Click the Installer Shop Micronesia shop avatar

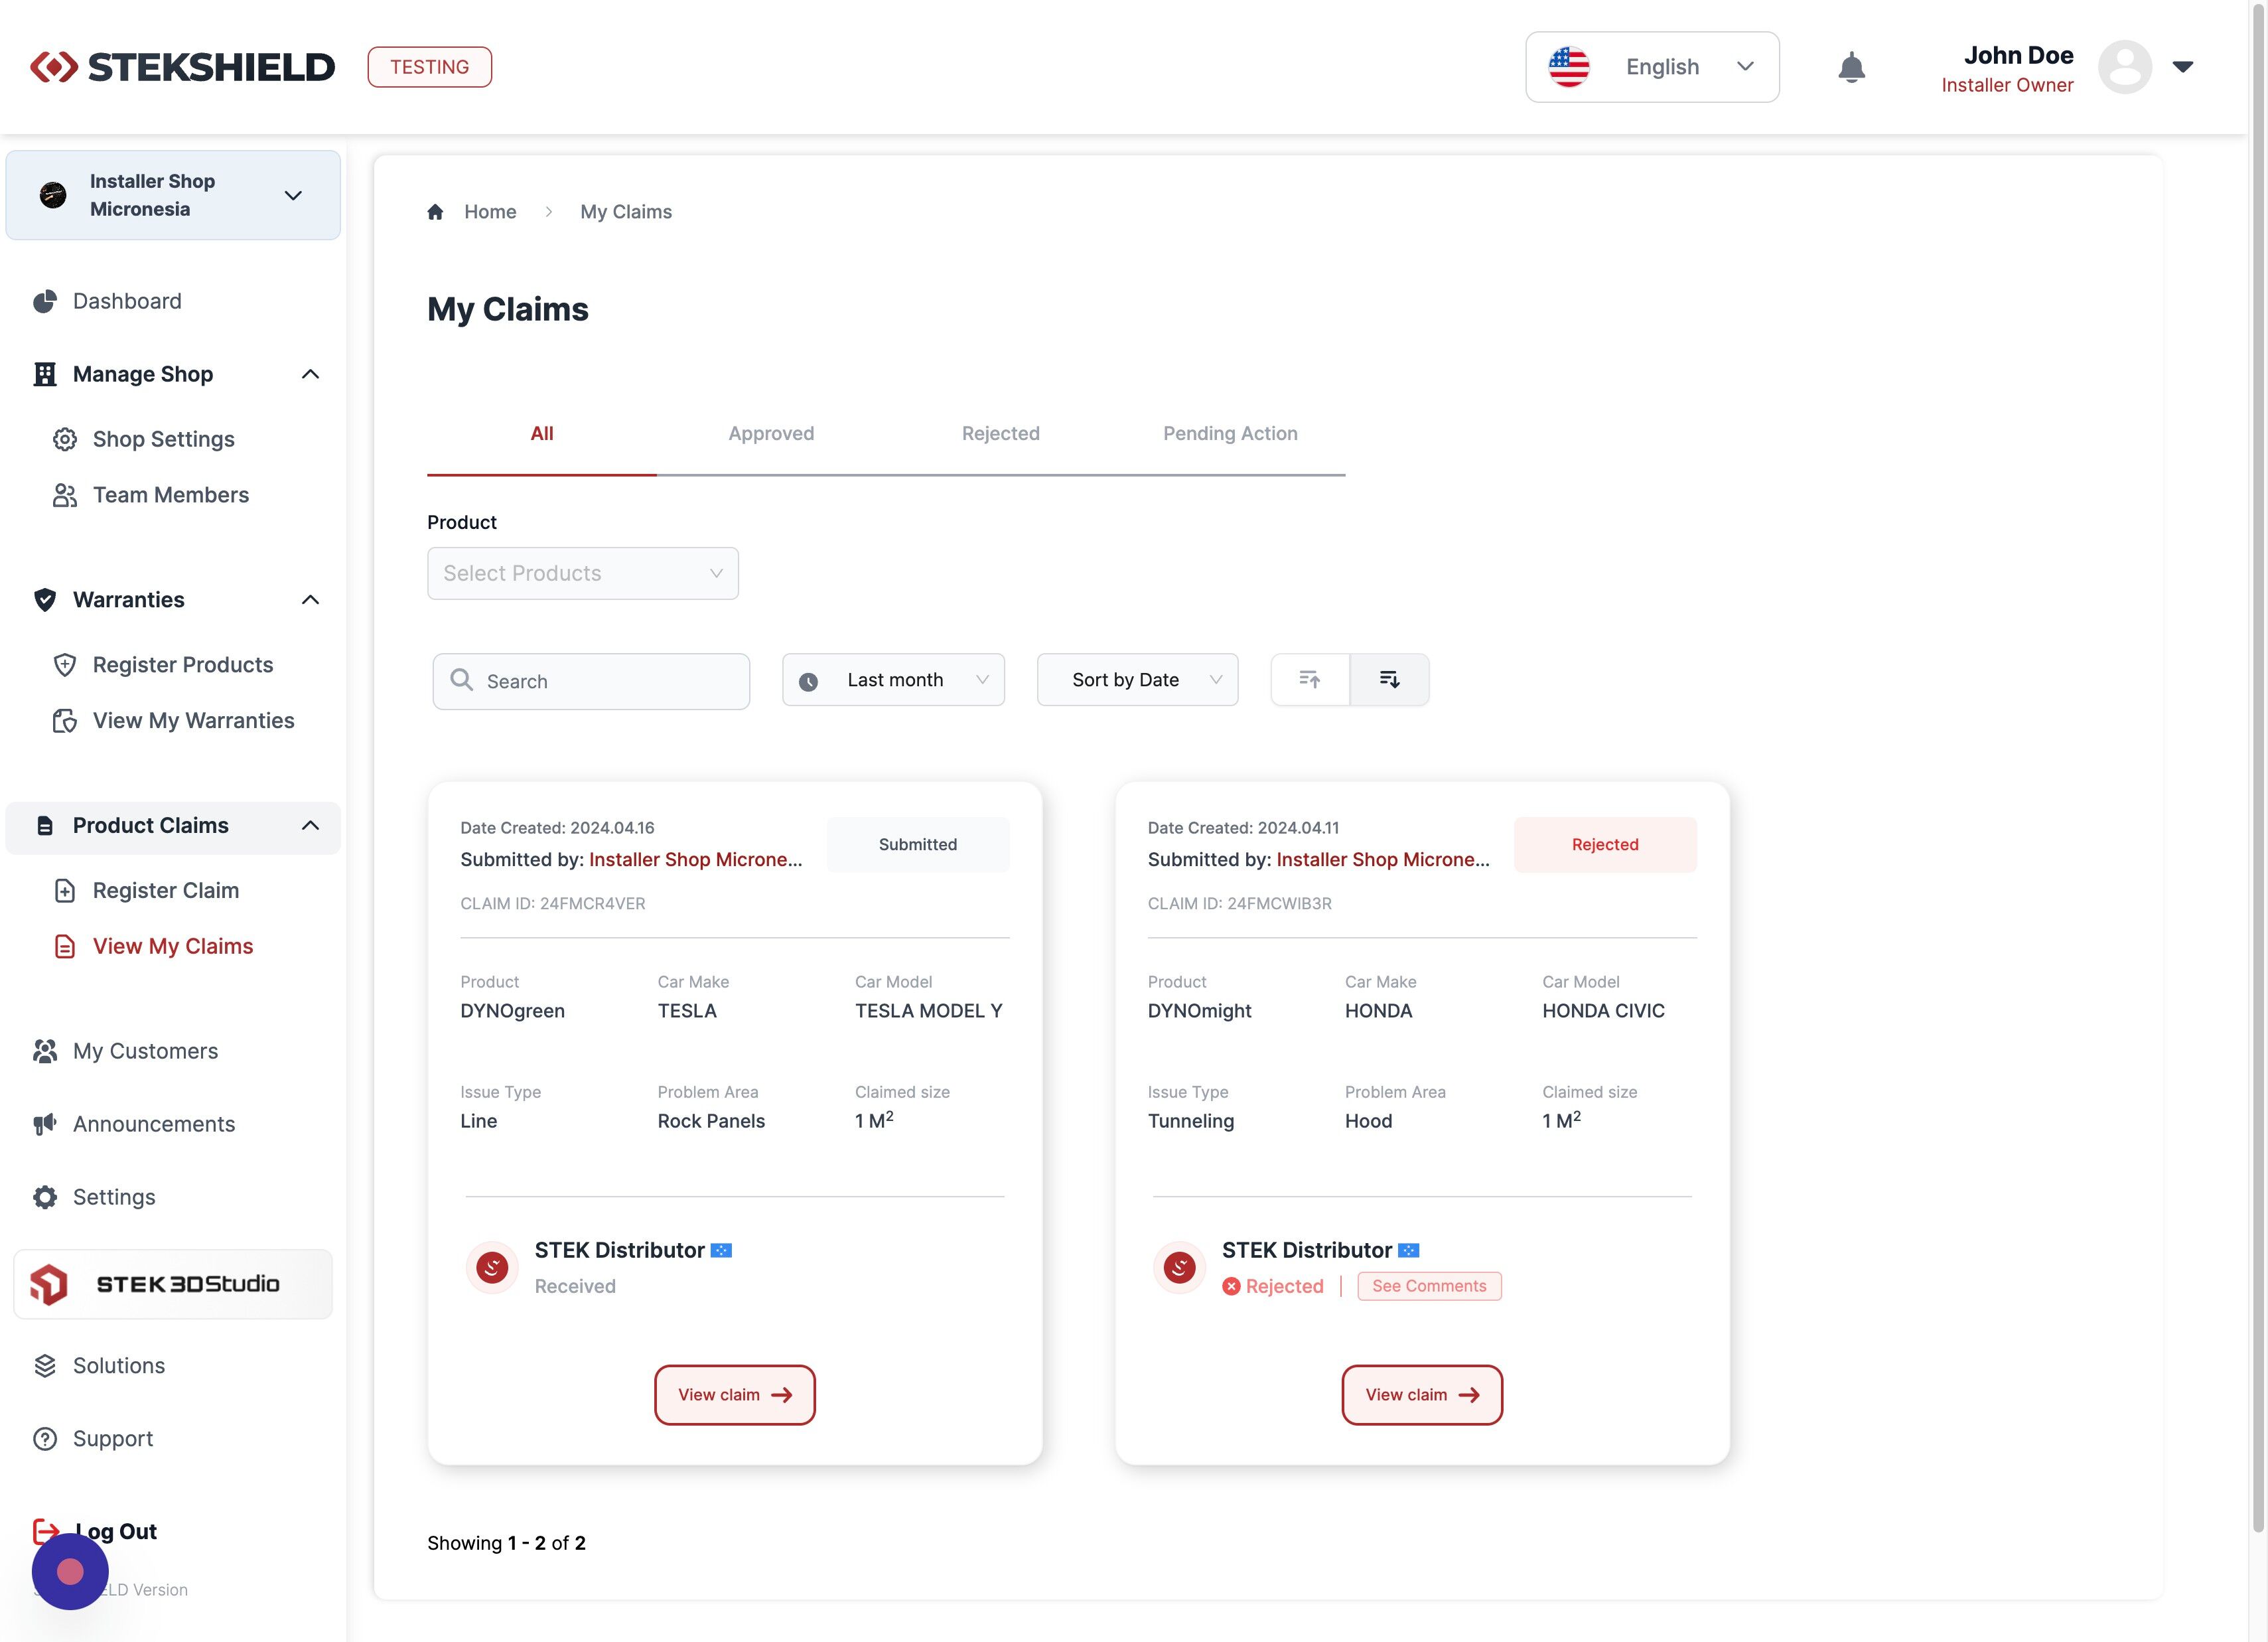coord(53,195)
